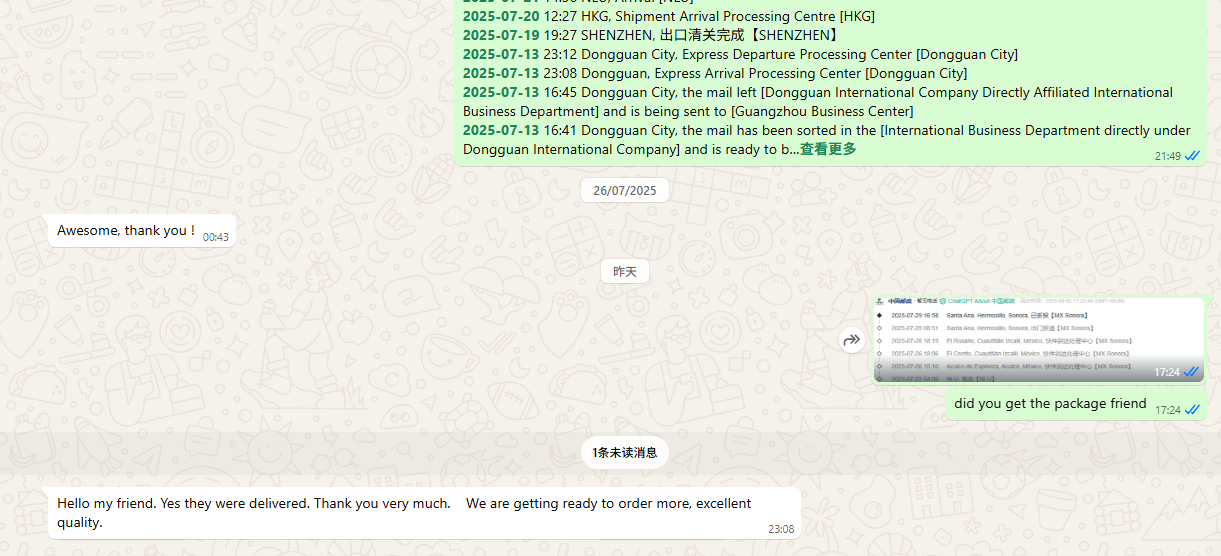This screenshot has width=1221, height=556.
Task: Click the 2025-07-13 23:12 tracking date
Action: [x=500, y=54]
